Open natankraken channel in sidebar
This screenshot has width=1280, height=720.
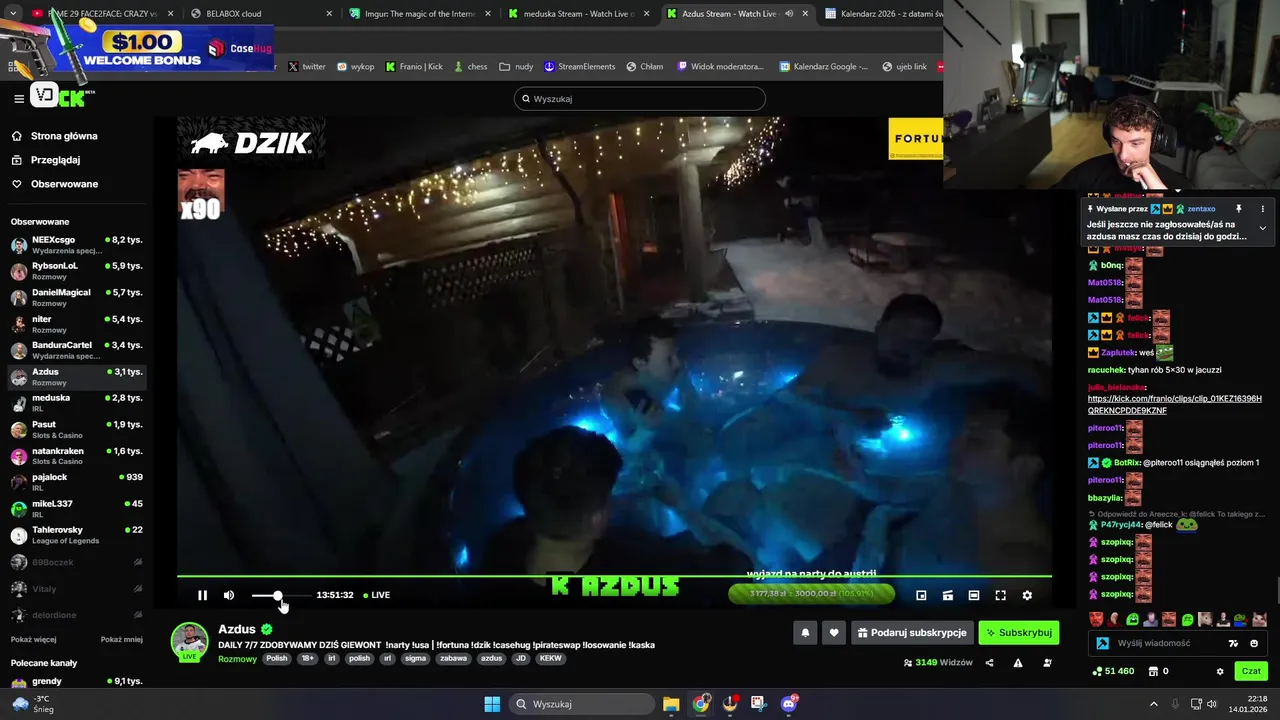[x=77, y=456]
